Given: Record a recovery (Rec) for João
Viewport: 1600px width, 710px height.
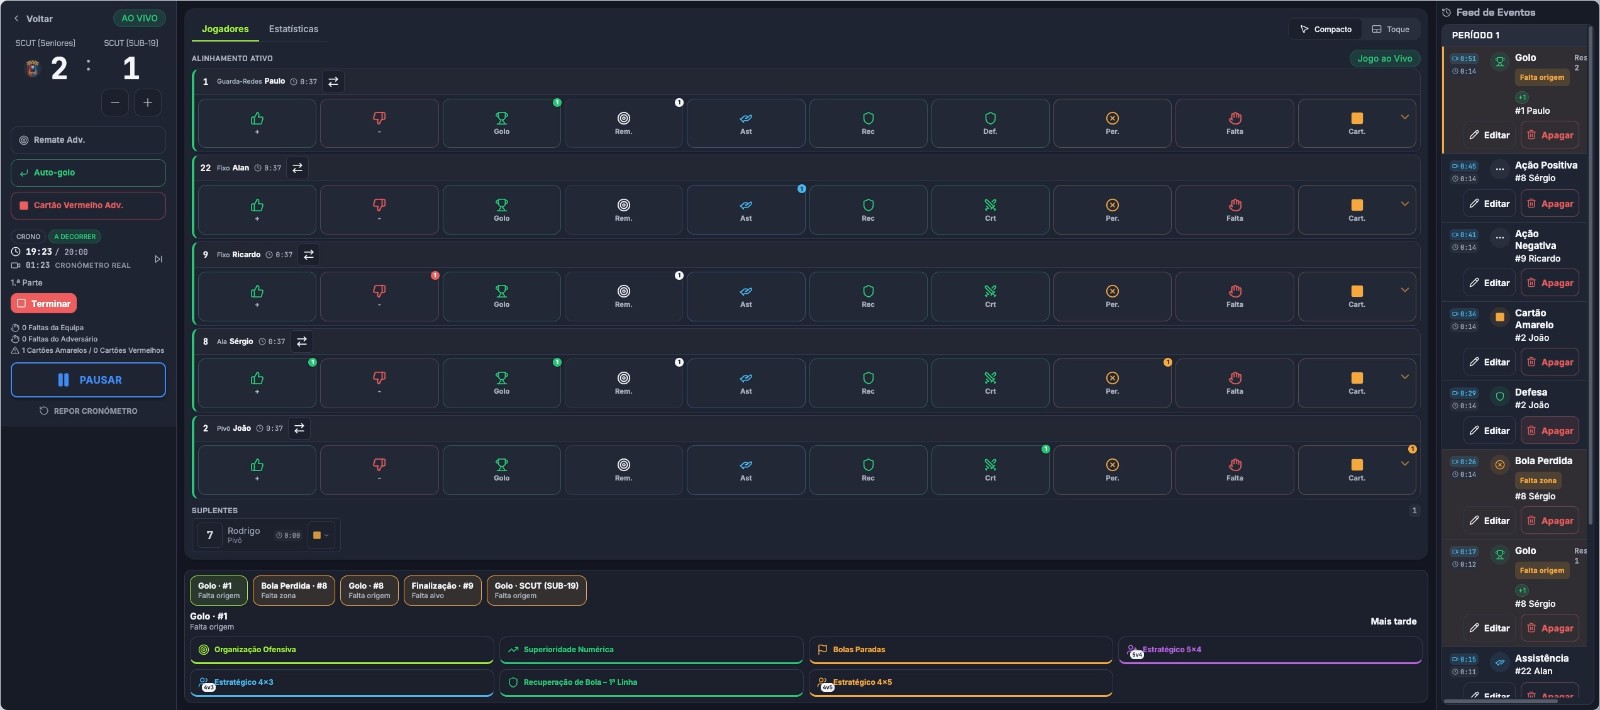Looking at the screenshot, I should pyautogui.click(x=868, y=470).
